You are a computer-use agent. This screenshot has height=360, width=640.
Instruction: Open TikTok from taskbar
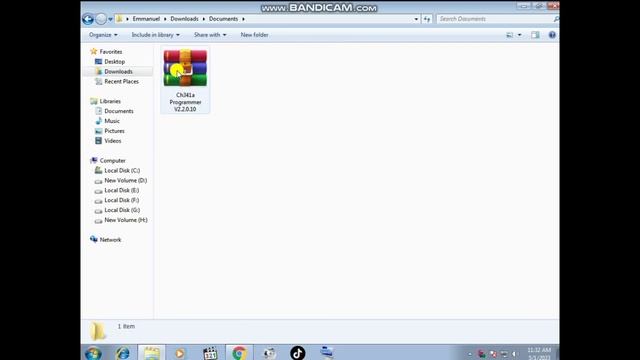coord(298,353)
